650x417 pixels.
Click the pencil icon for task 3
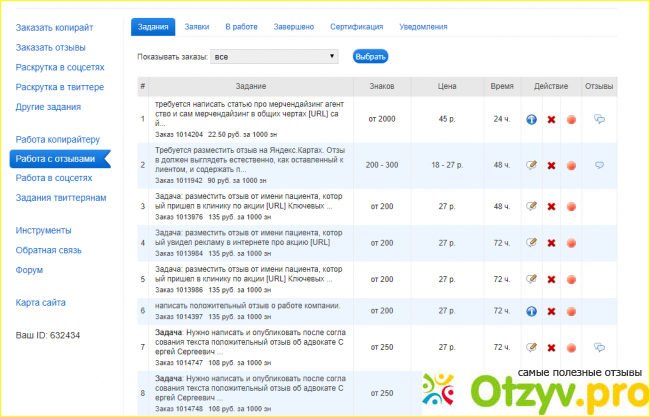click(x=532, y=206)
